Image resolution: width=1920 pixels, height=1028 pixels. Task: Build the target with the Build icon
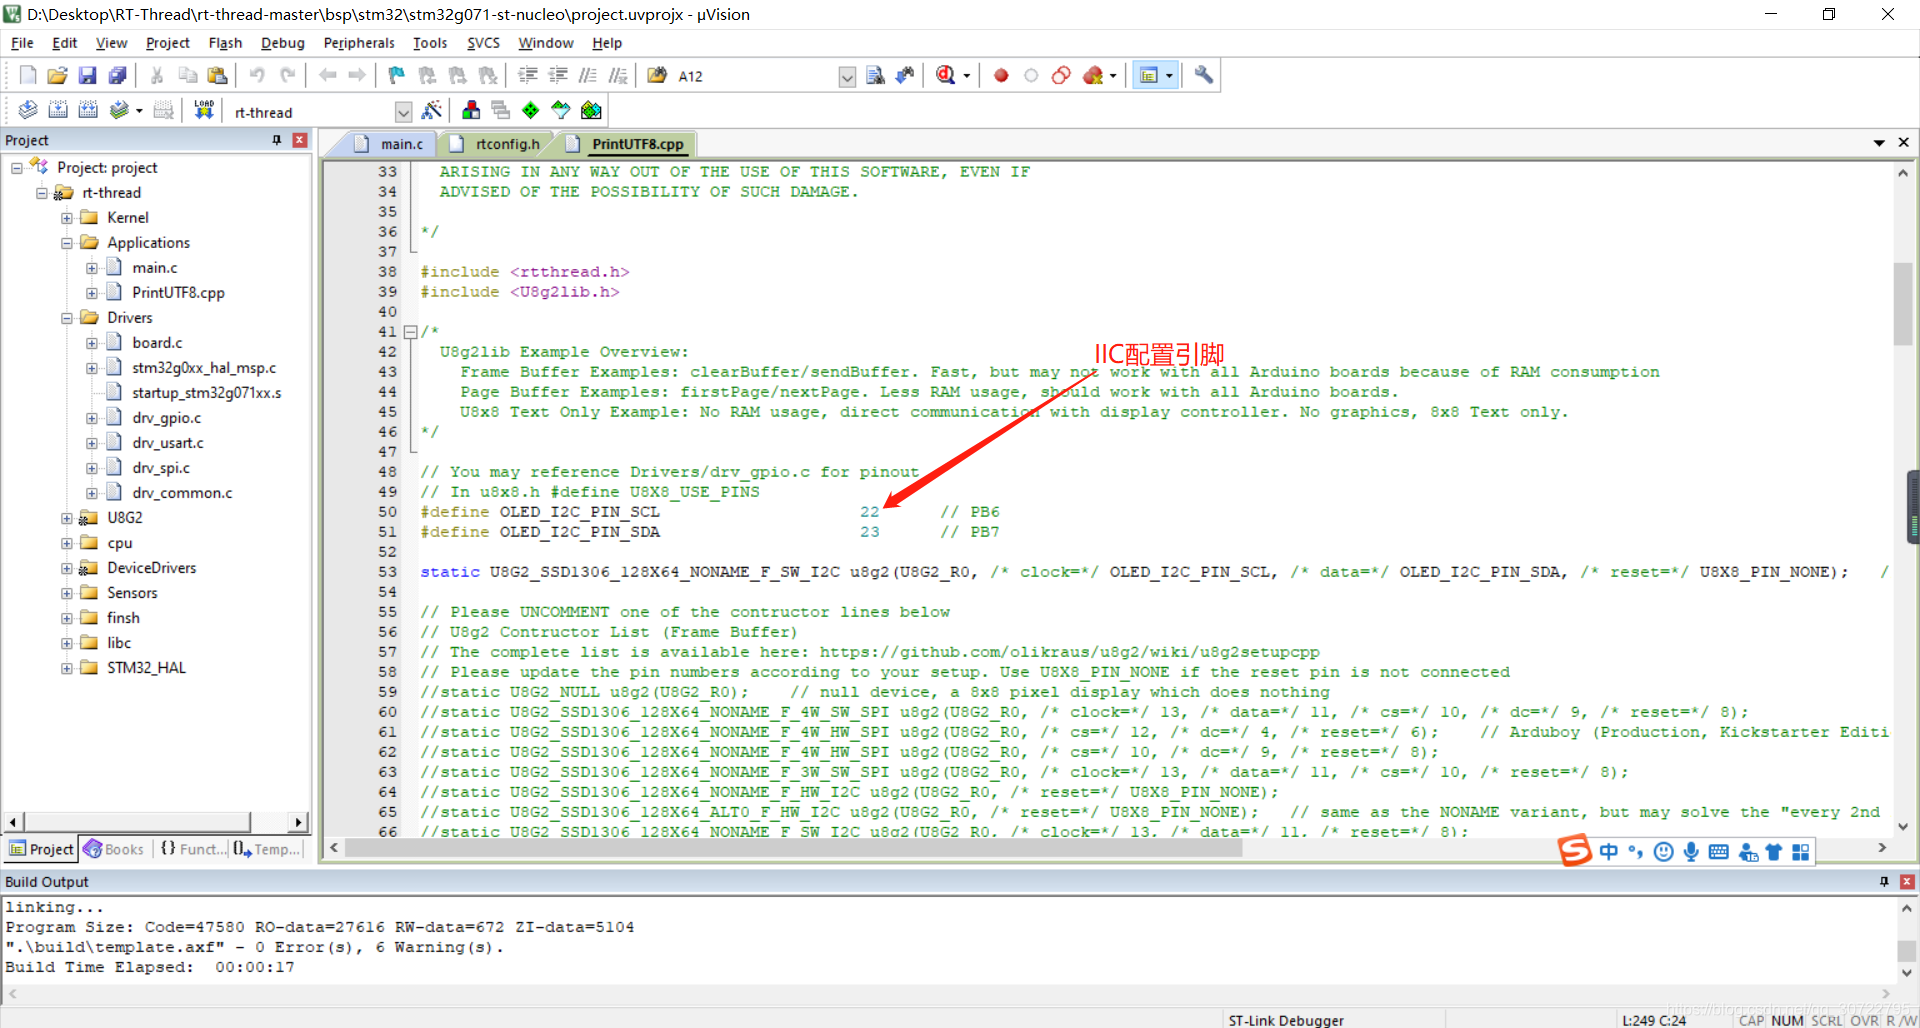coord(58,110)
